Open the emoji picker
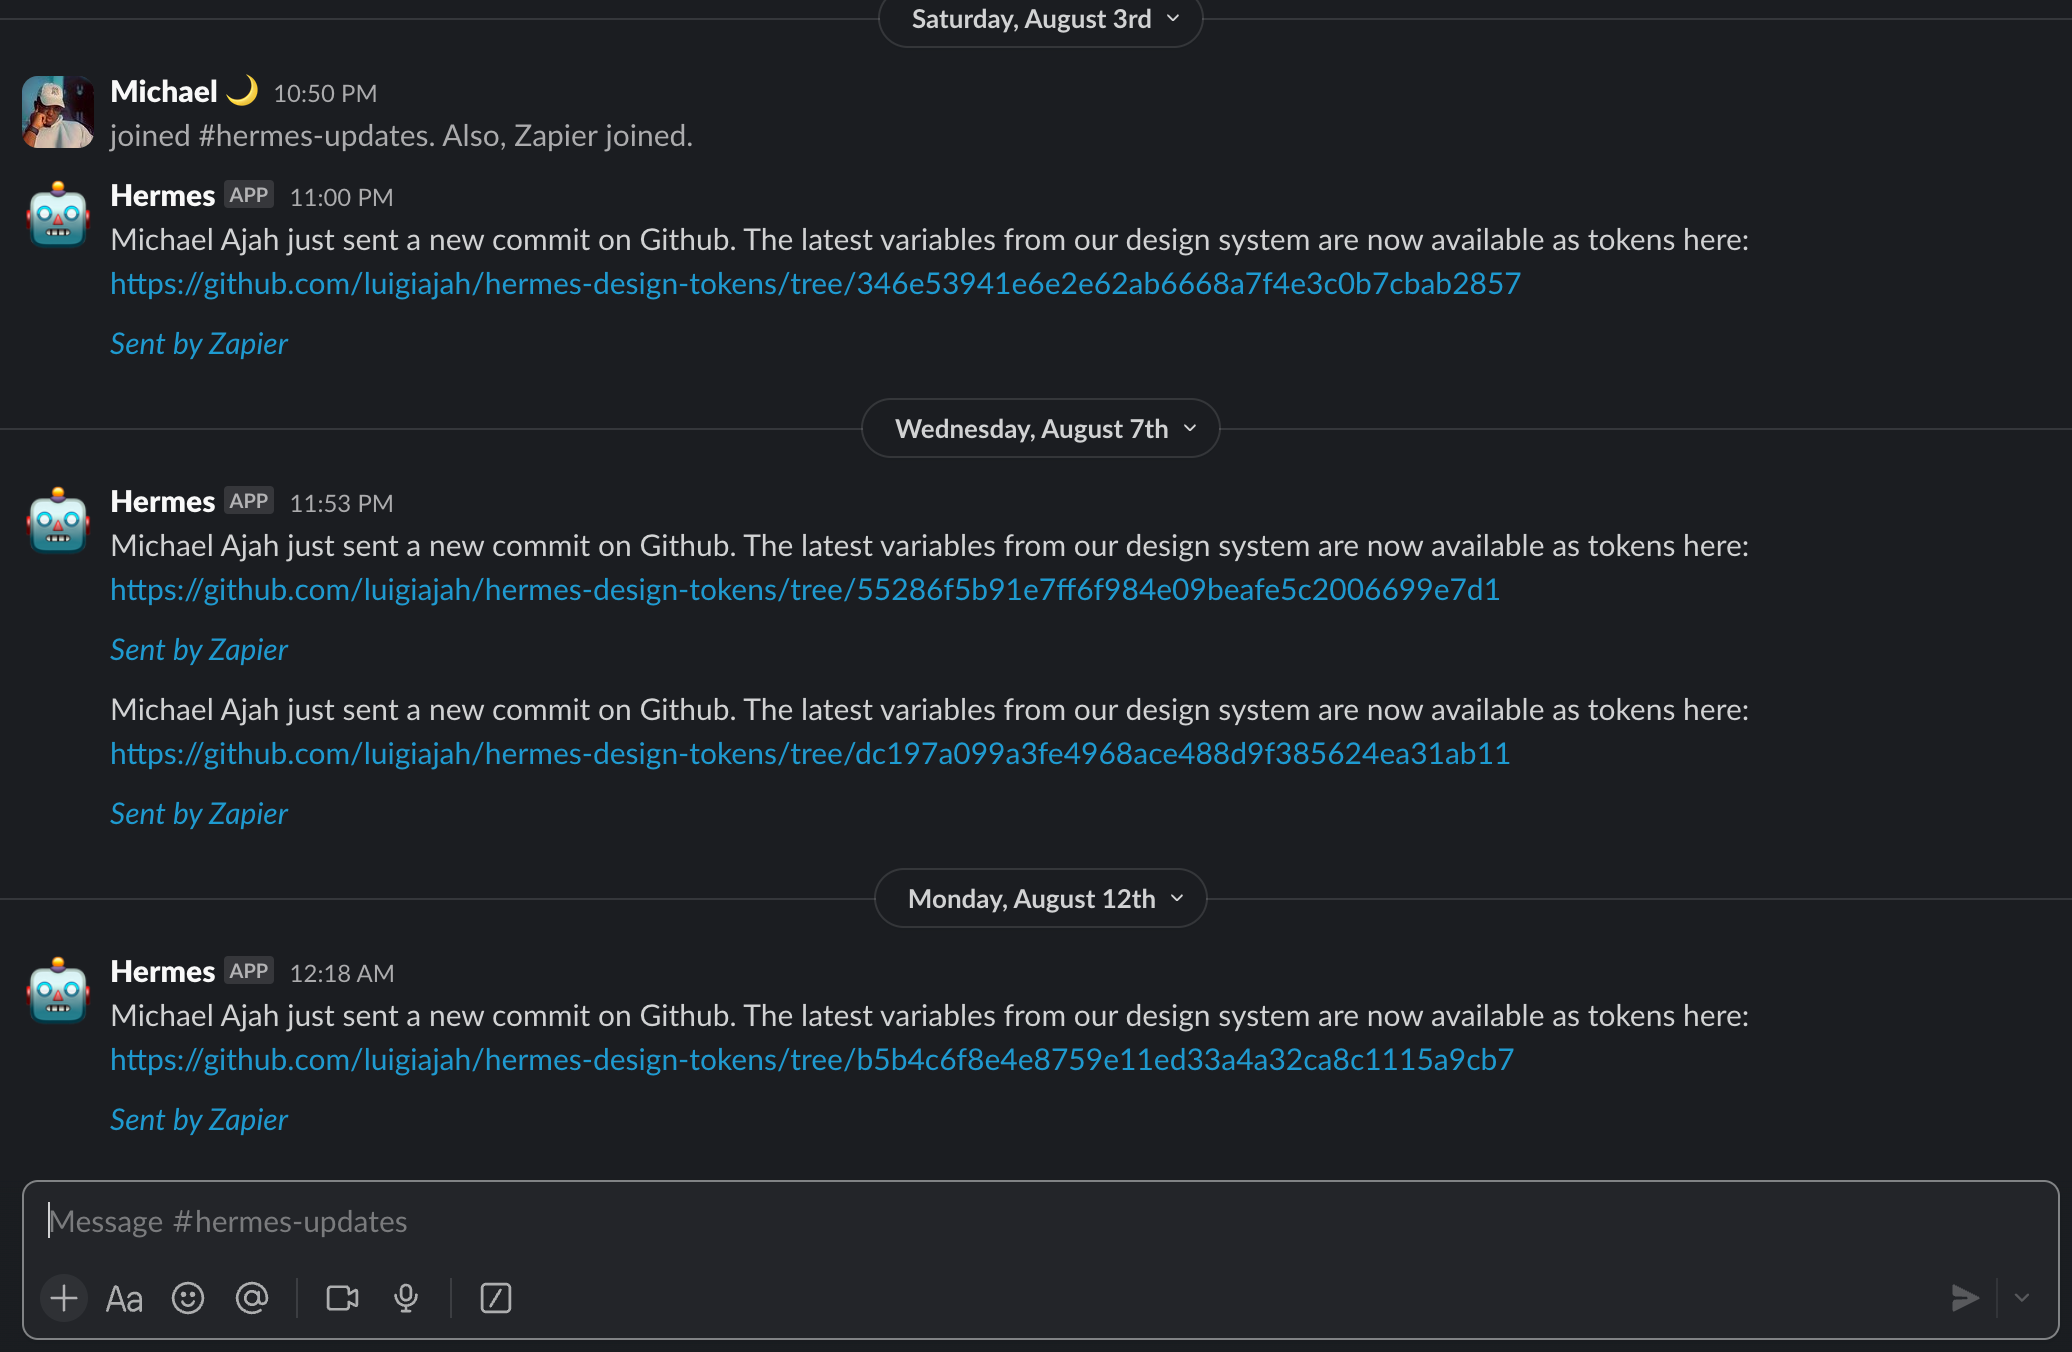 point(188,1298)
